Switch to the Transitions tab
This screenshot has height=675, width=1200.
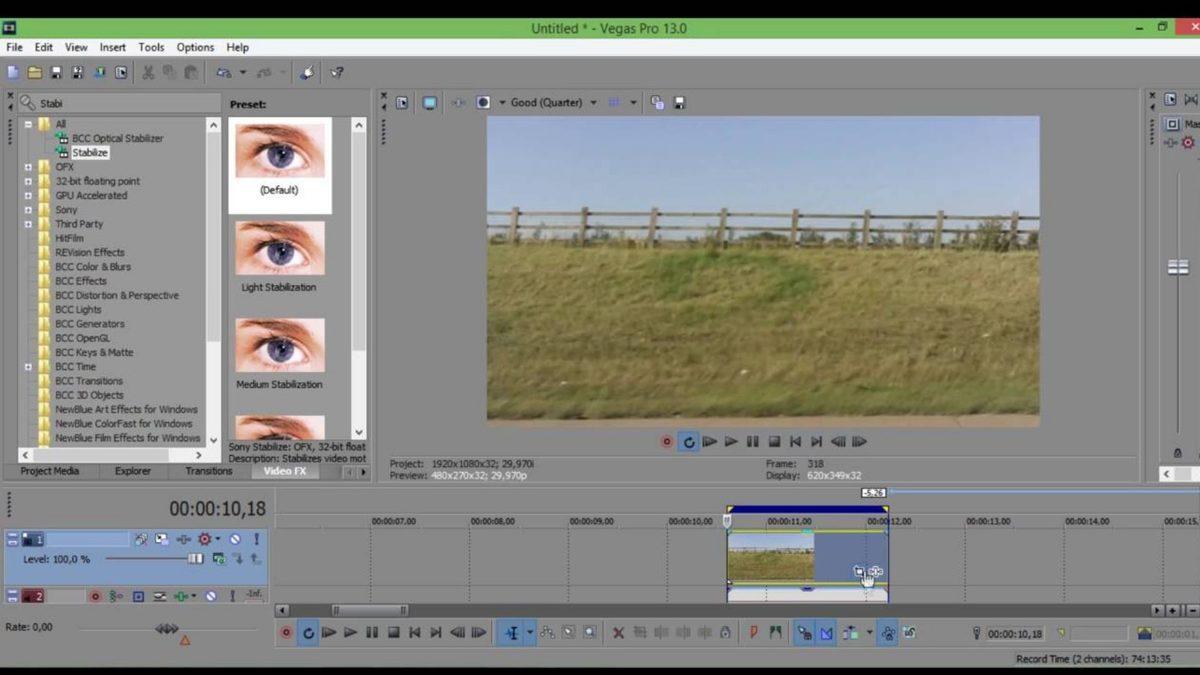coord(207,471)
